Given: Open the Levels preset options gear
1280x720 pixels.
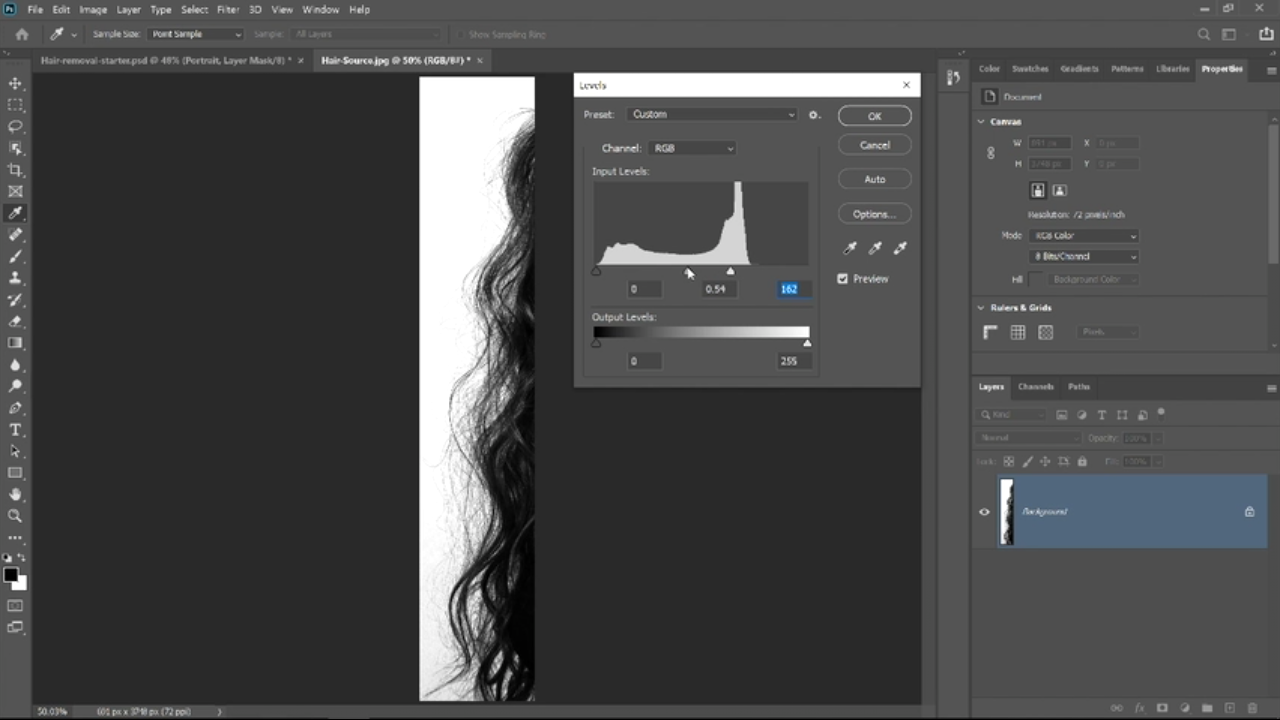Looking at the screenshot, I should 814,115.
